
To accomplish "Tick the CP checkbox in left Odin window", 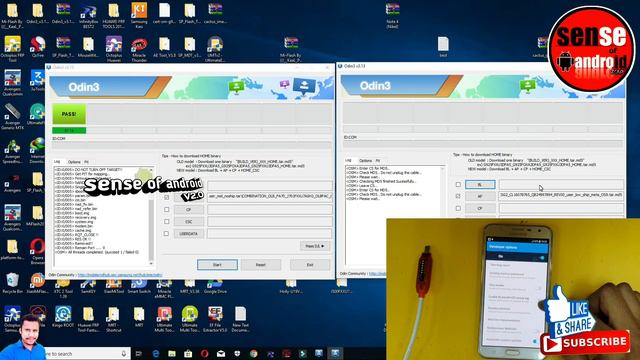I will (x=166, y=209).
